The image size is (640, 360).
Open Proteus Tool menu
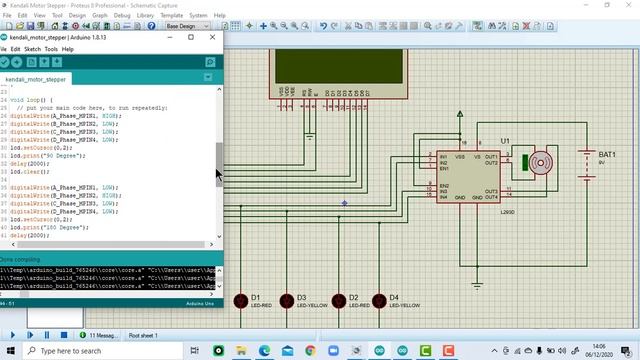57,15
